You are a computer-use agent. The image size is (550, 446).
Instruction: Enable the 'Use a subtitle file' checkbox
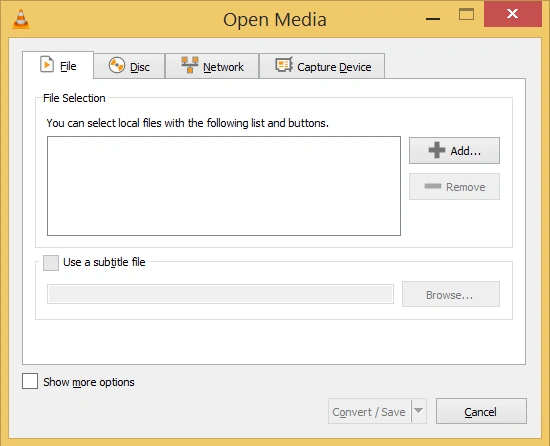[51, 263]
